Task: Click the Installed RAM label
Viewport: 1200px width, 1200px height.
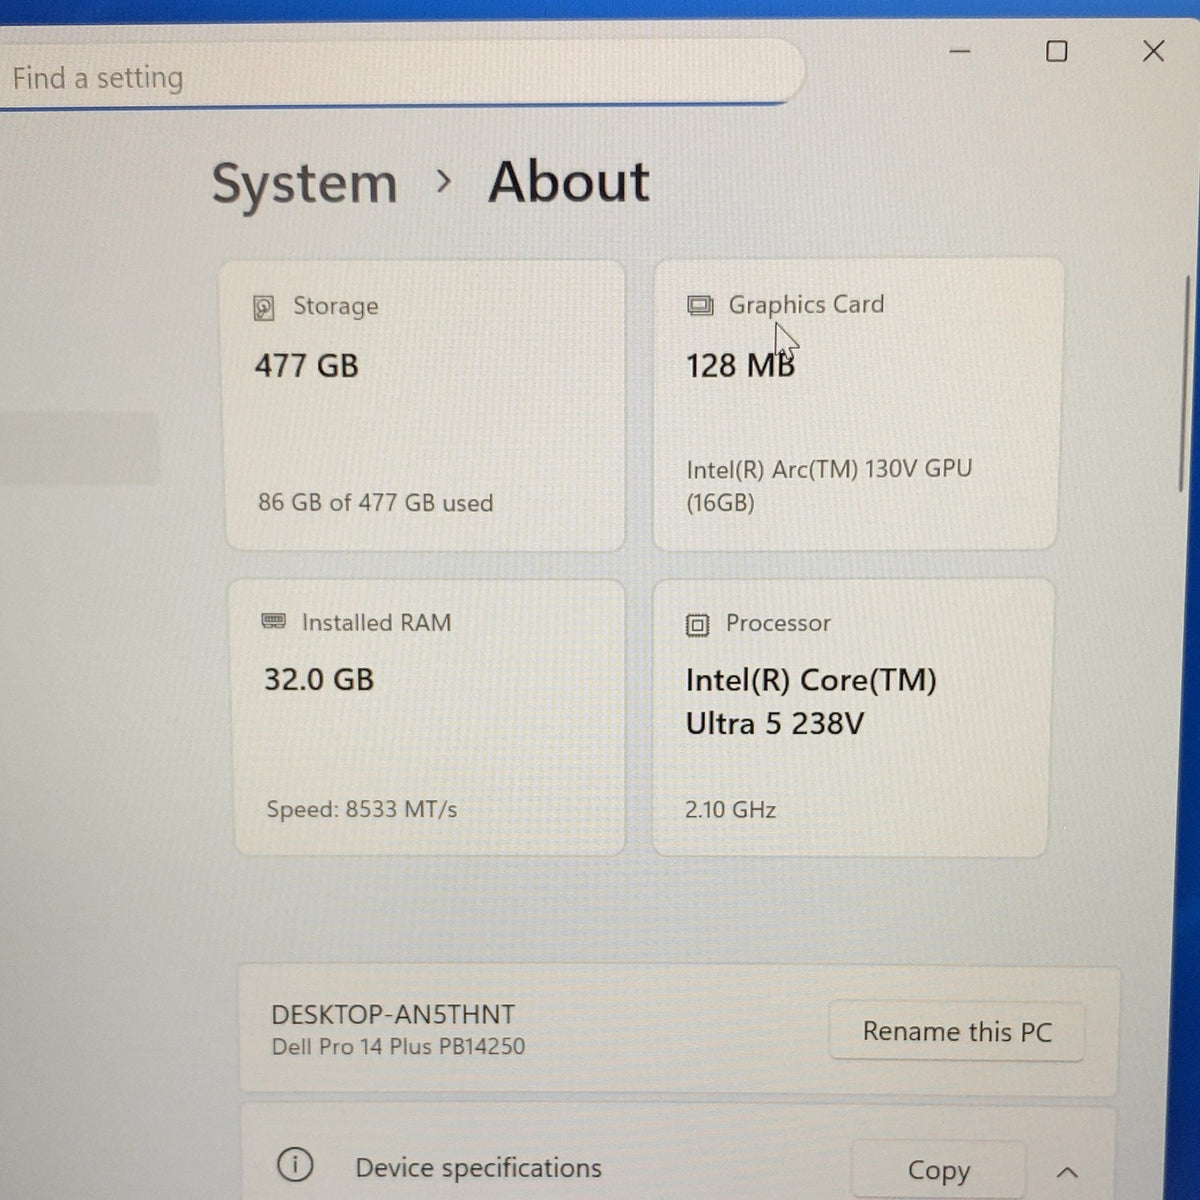Action: pos(376,622)
